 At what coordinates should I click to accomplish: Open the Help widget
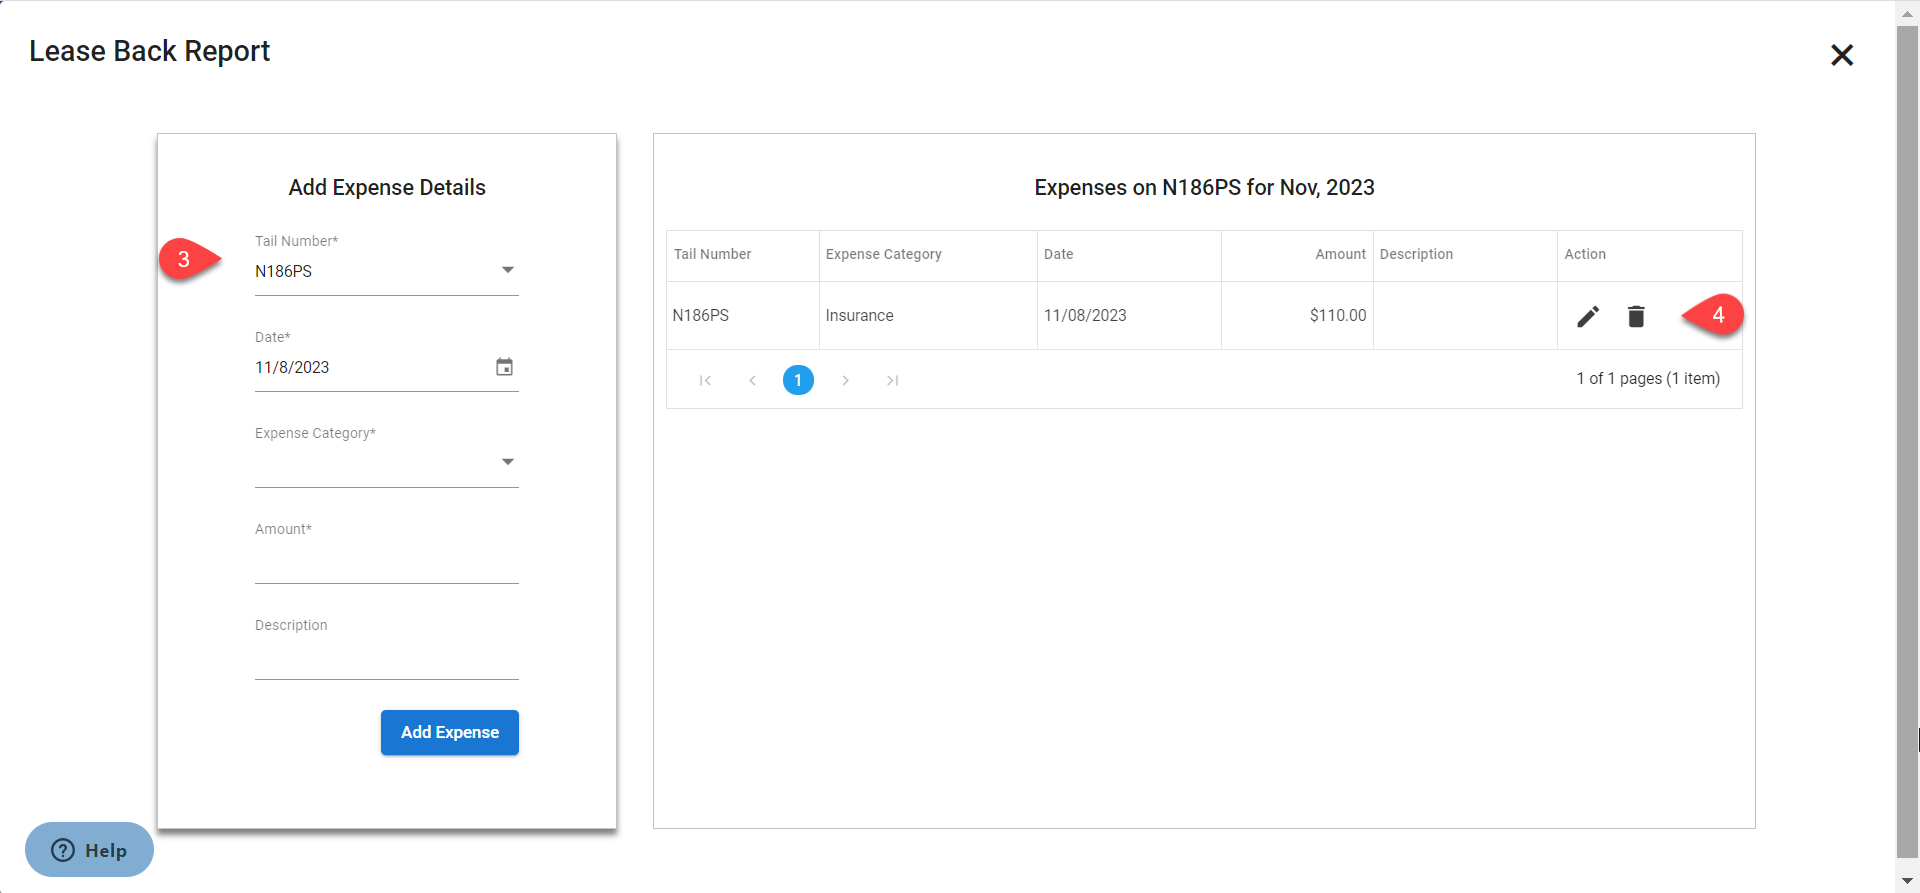(x=89, y=850)
